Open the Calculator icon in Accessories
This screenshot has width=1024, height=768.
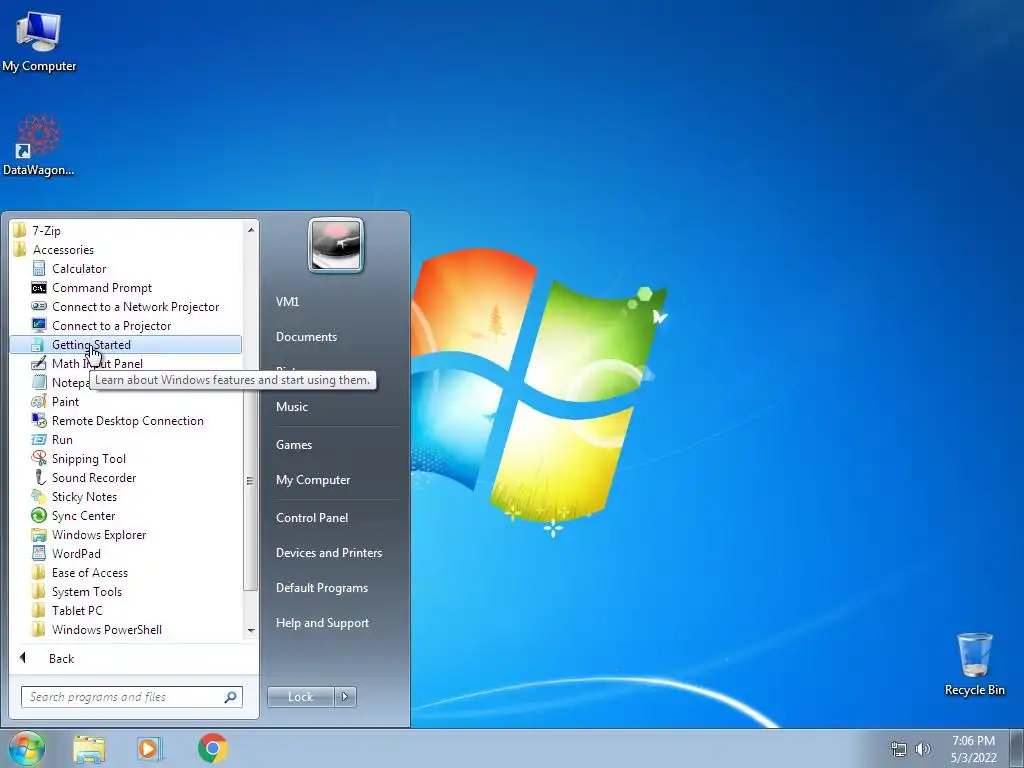[x=39, y=268]
